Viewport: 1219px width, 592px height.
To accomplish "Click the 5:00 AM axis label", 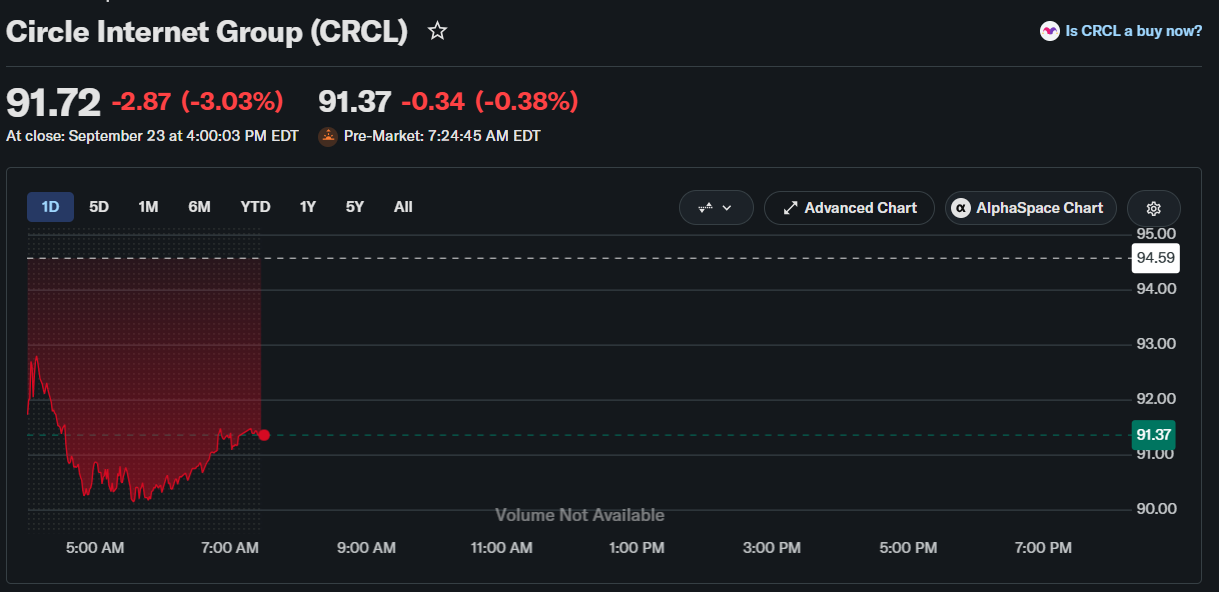I will [94, 548].
